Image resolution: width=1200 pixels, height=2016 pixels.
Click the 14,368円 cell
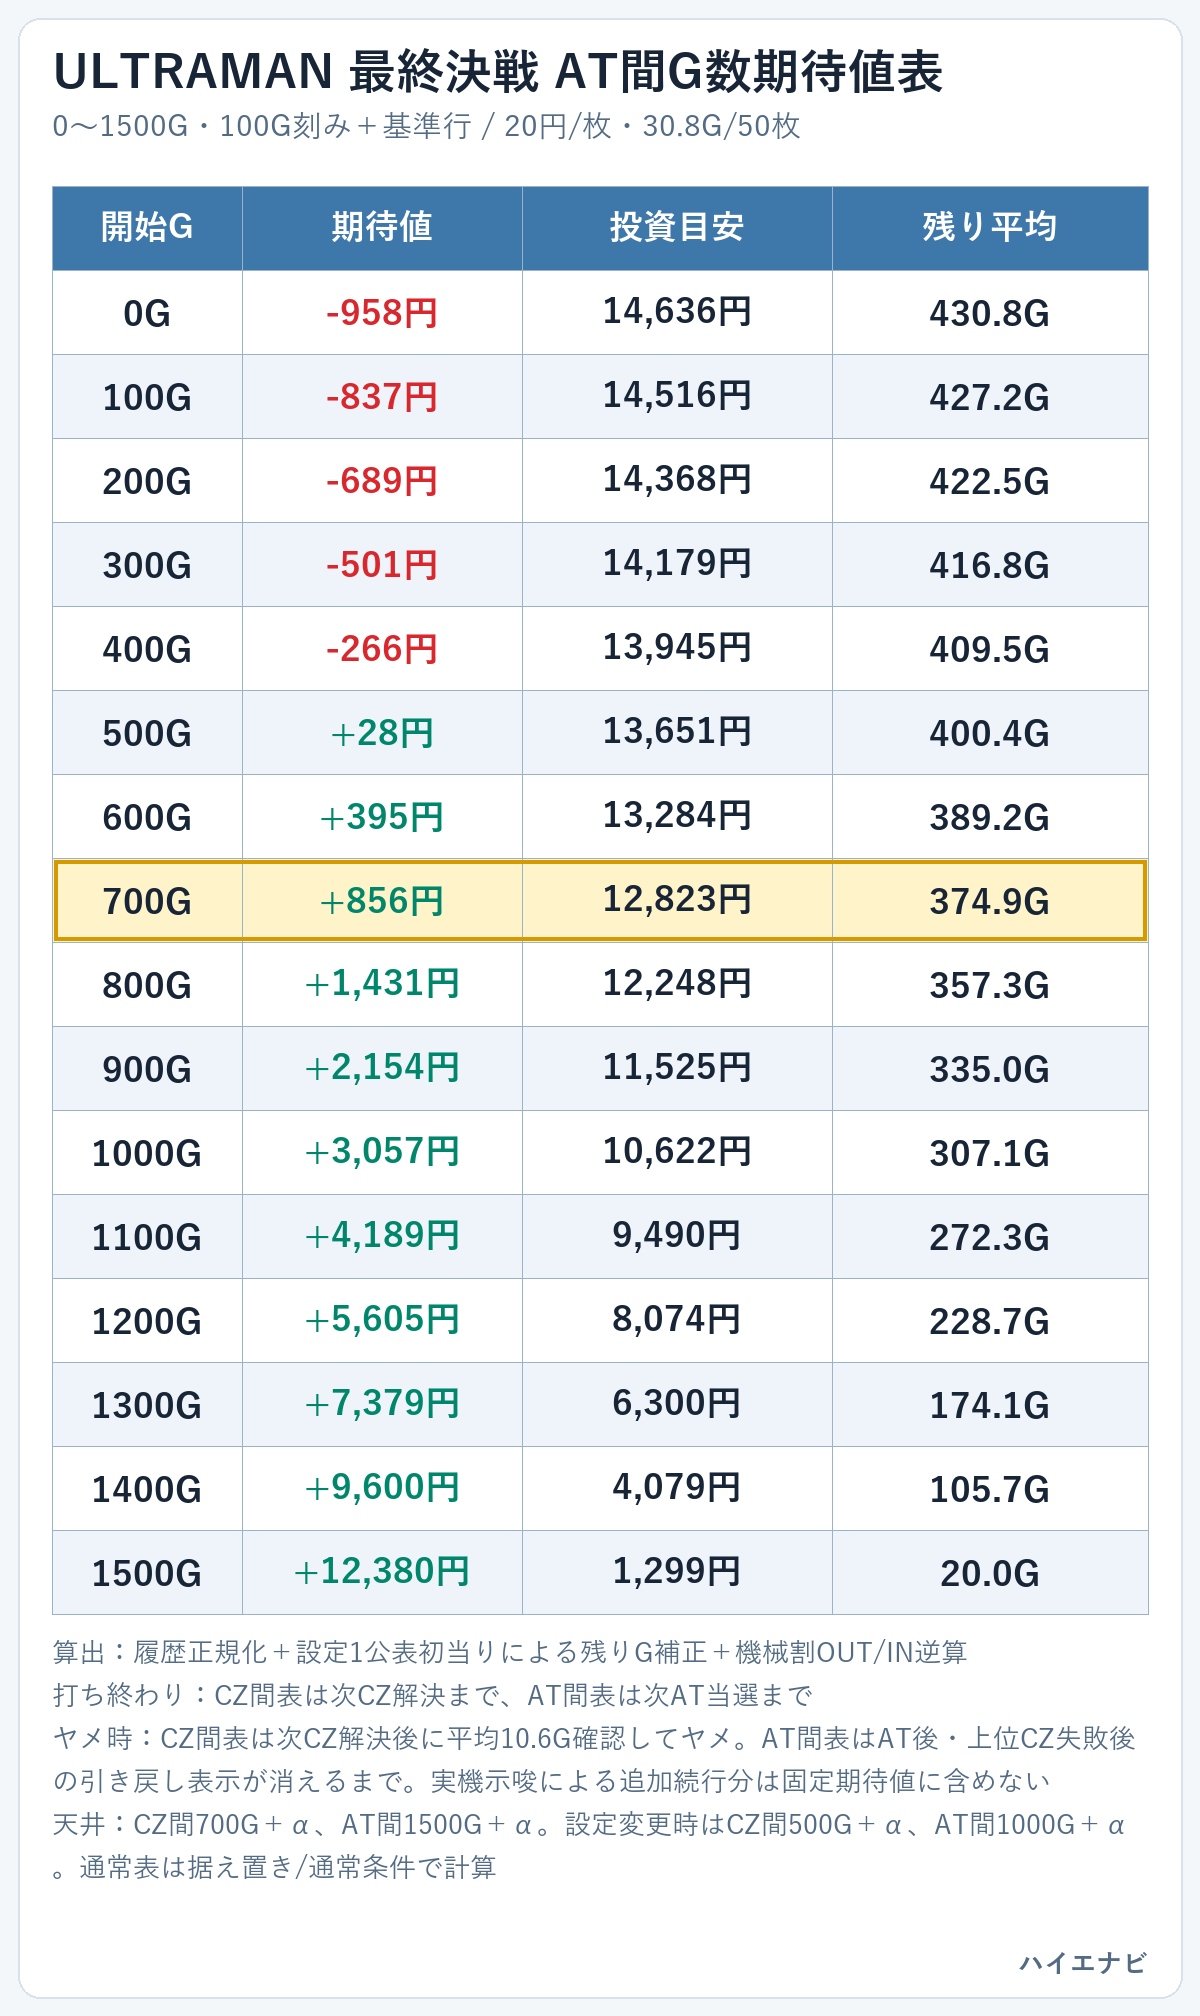[x=677, y=481]
